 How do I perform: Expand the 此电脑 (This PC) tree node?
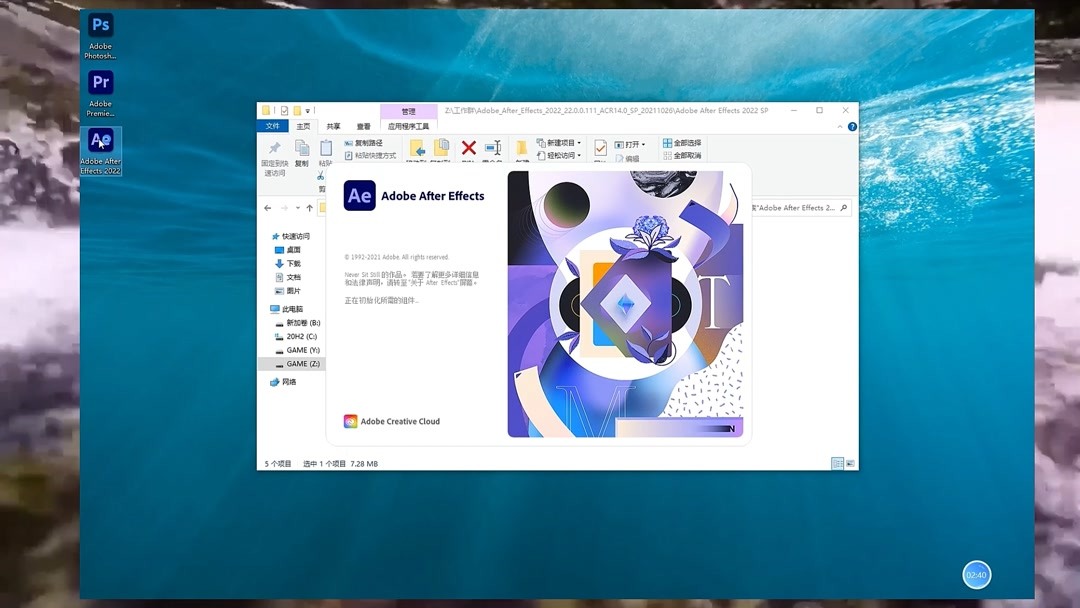click(268, 308)
